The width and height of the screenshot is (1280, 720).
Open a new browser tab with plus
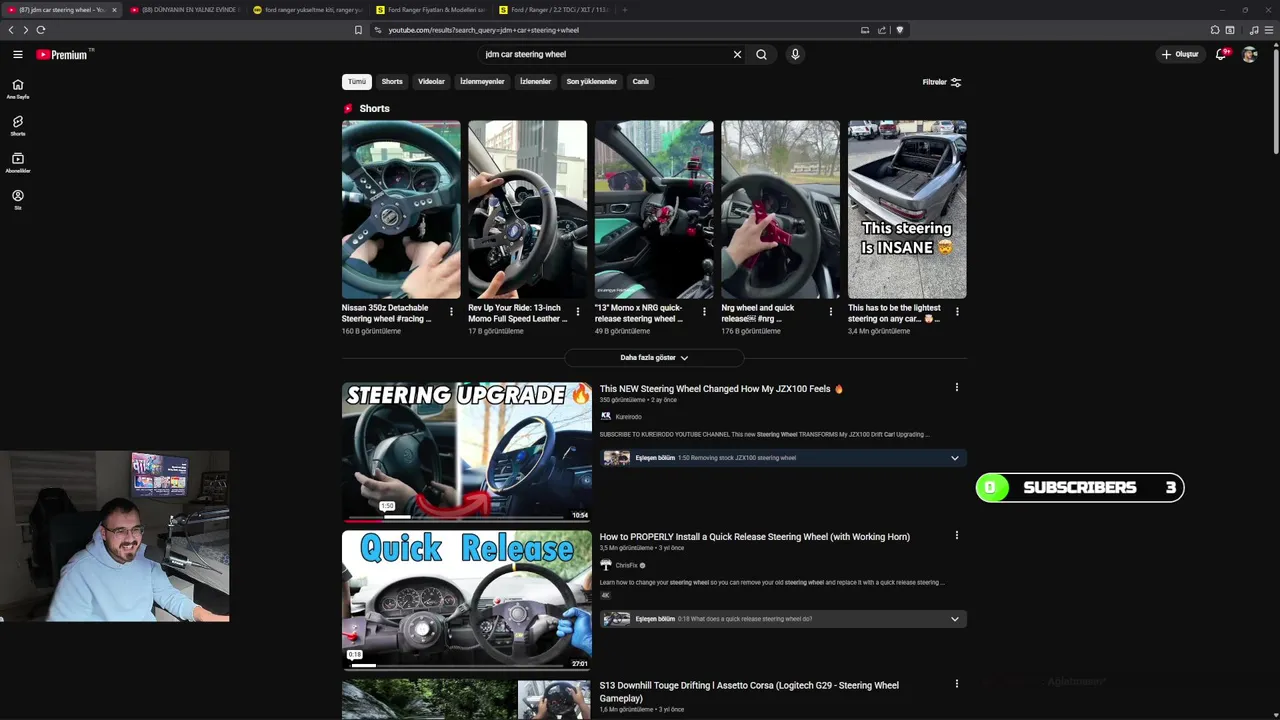pyautogui.click(x=624, y=10)
